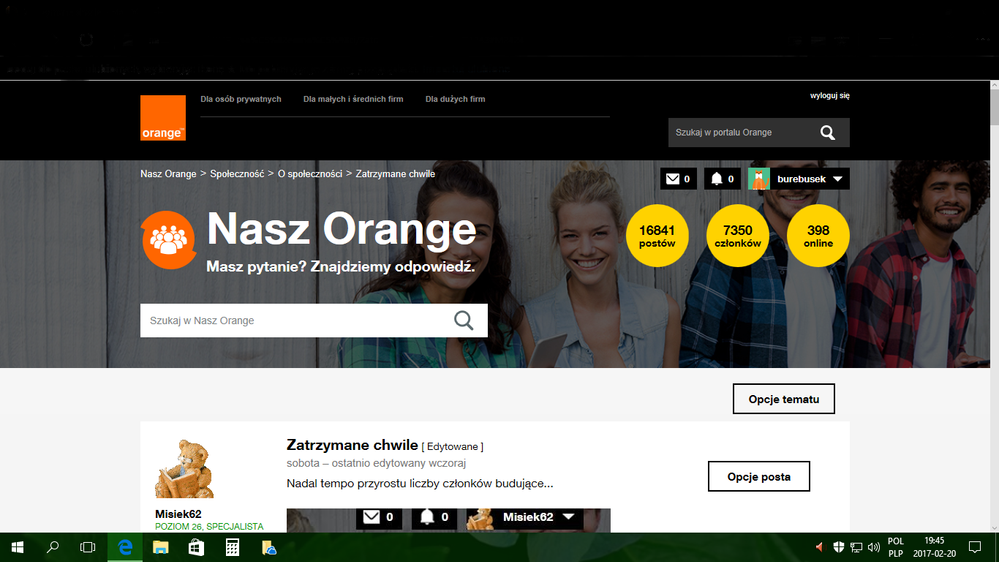Viewport: 999px width, 562px height.
Task: Click text POZIOM 26, SPECJALISTA
Action: tap(209, 526)
